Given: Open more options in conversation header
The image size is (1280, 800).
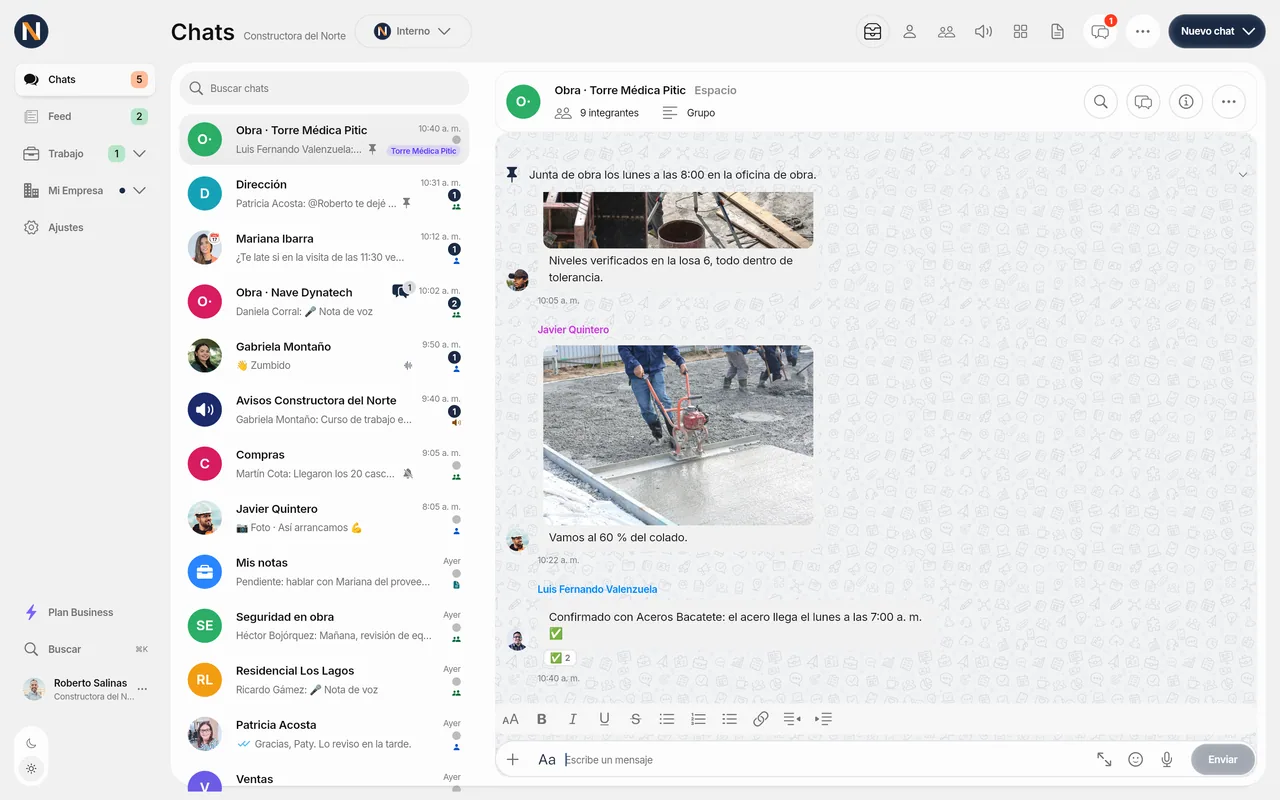Looking at the screenshot, I should coord(1229,101).
